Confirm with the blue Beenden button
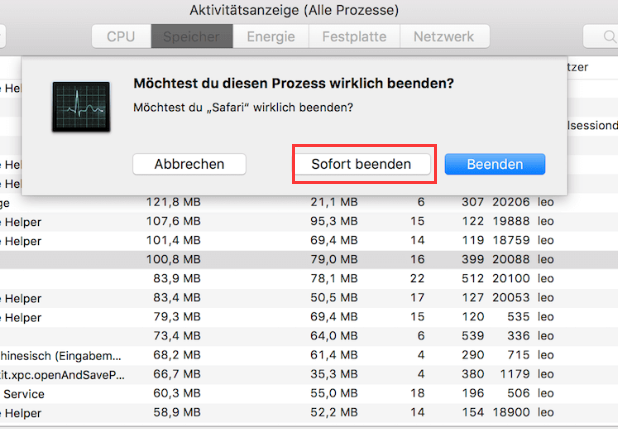This screenshot has width=618, height=429. tap(494, 163)
